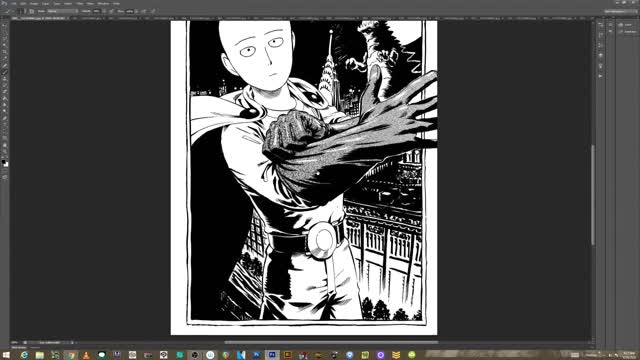Select the Blur tool
The width and height of the screenshot is (640, 360).
click(x=5, y=105)
